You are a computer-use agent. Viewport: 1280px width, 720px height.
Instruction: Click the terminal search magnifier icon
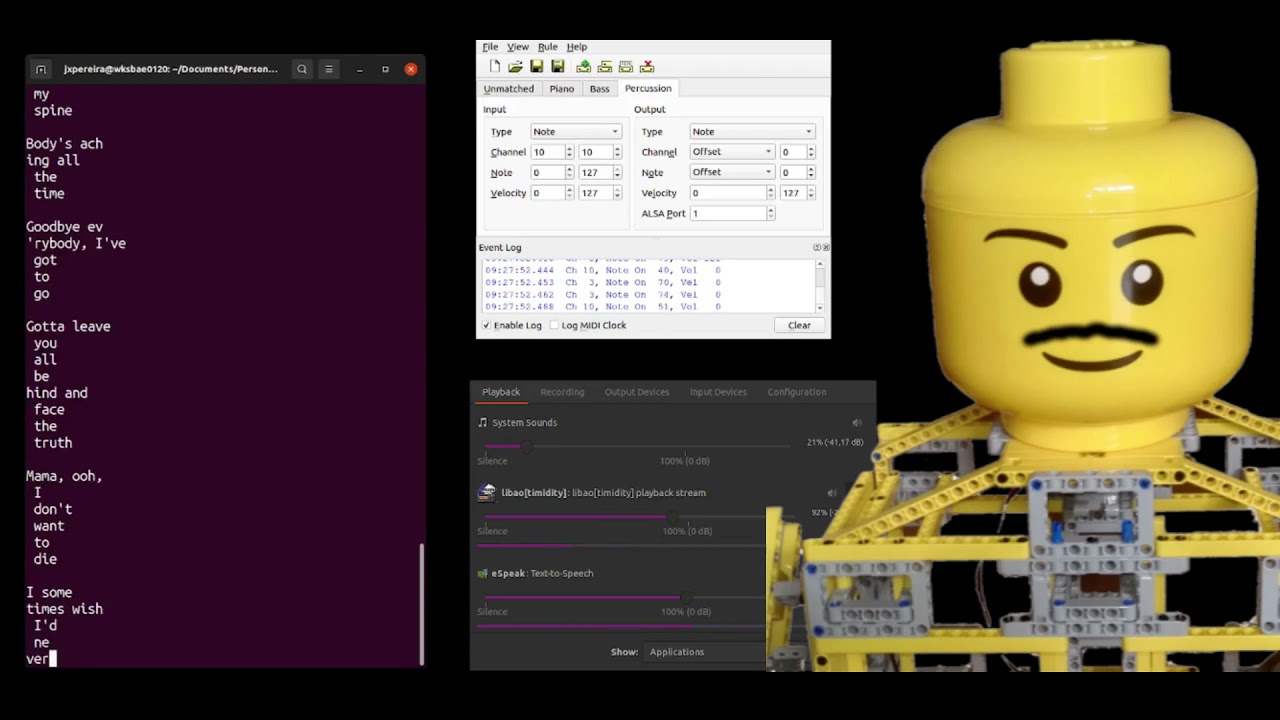(x=302, y=69)
